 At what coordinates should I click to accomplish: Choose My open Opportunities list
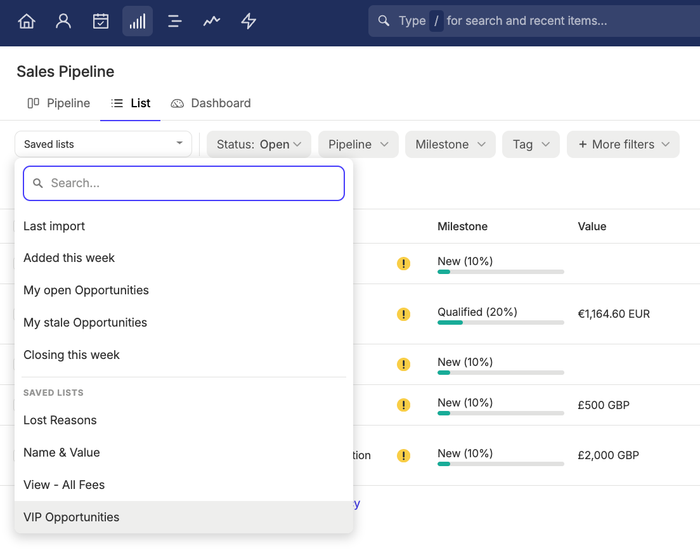(x=184, y=290)
